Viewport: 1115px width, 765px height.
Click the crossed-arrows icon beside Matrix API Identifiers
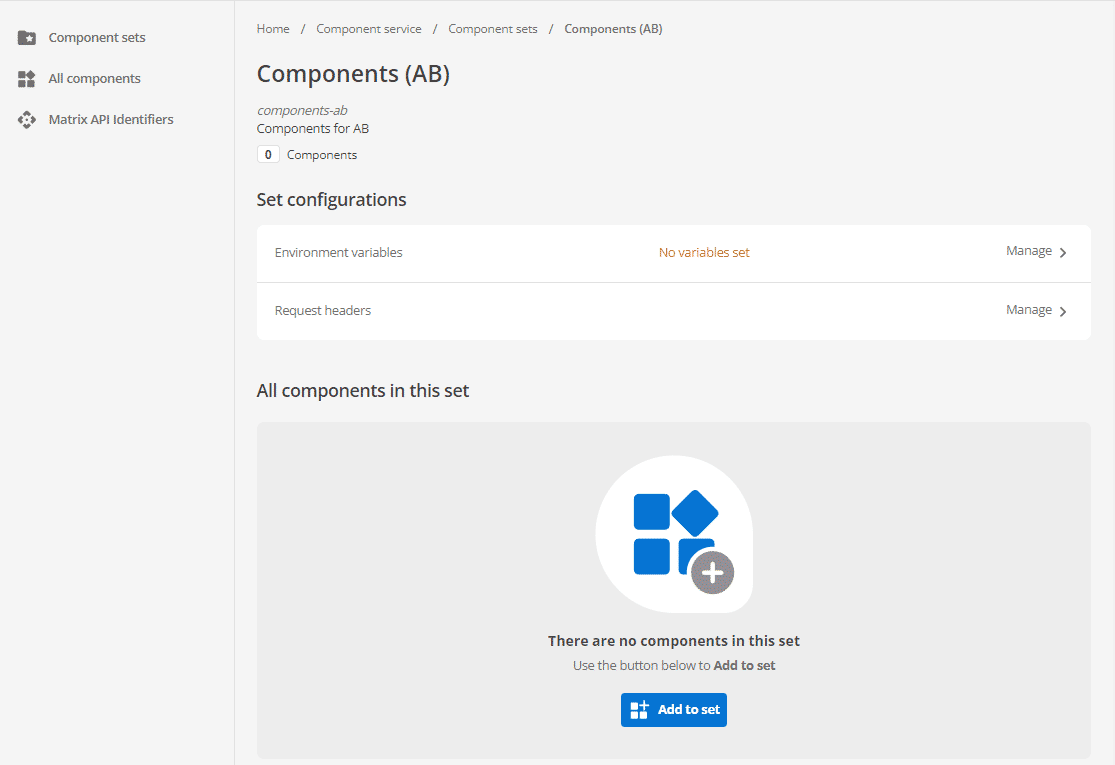27,119
